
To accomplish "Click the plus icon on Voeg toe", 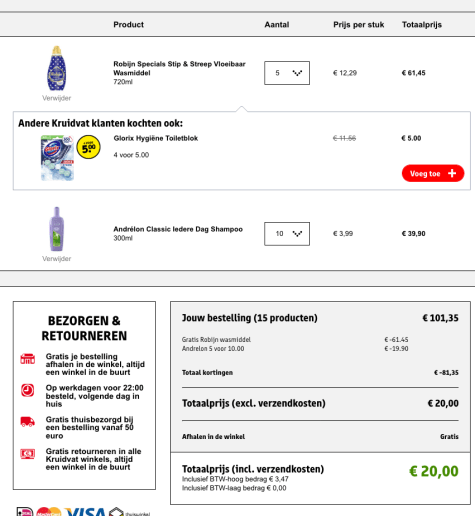I will 452,173.
